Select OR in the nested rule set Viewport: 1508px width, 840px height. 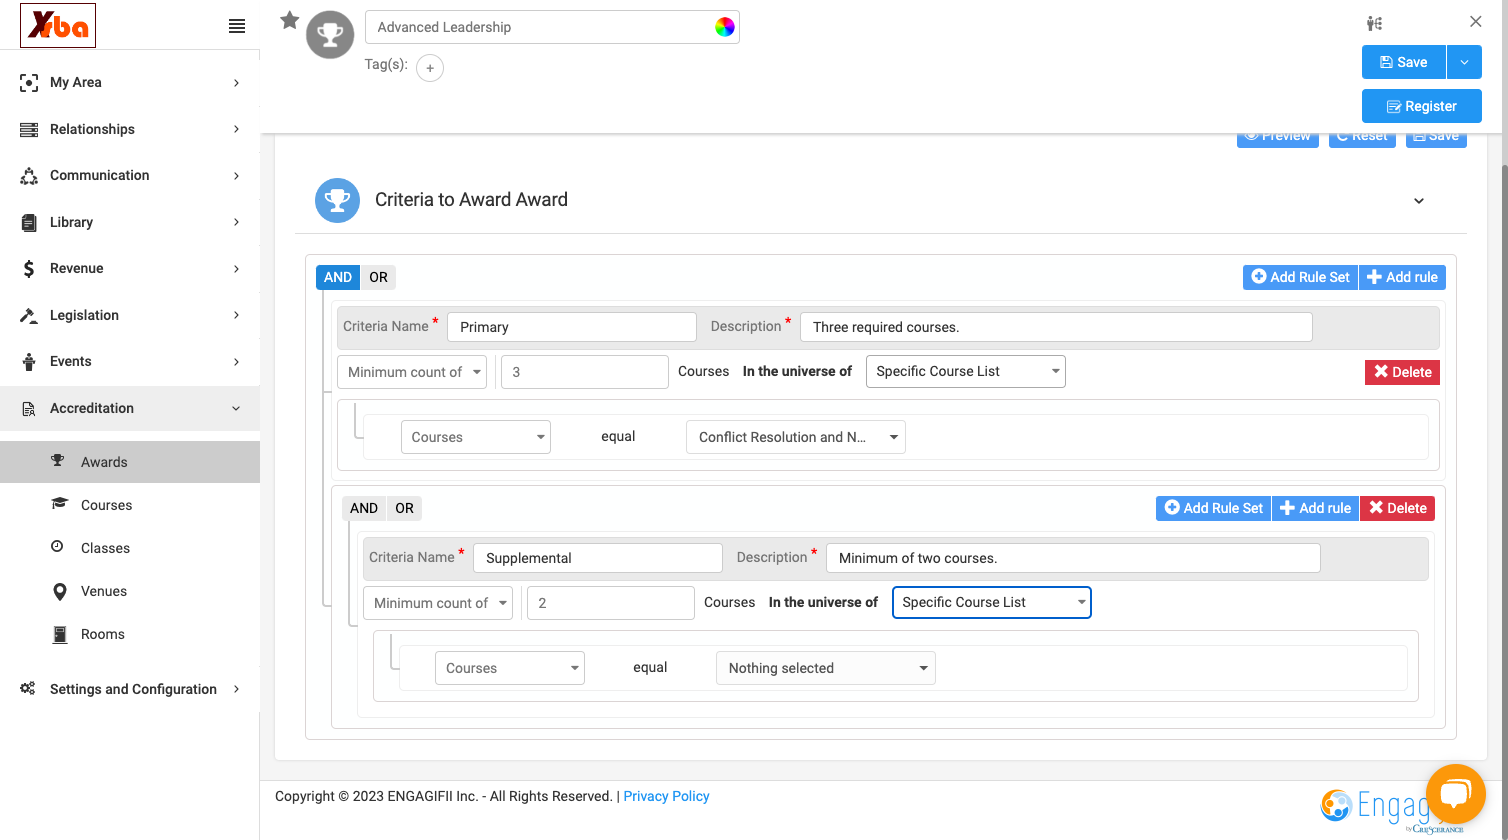(404, 508)
